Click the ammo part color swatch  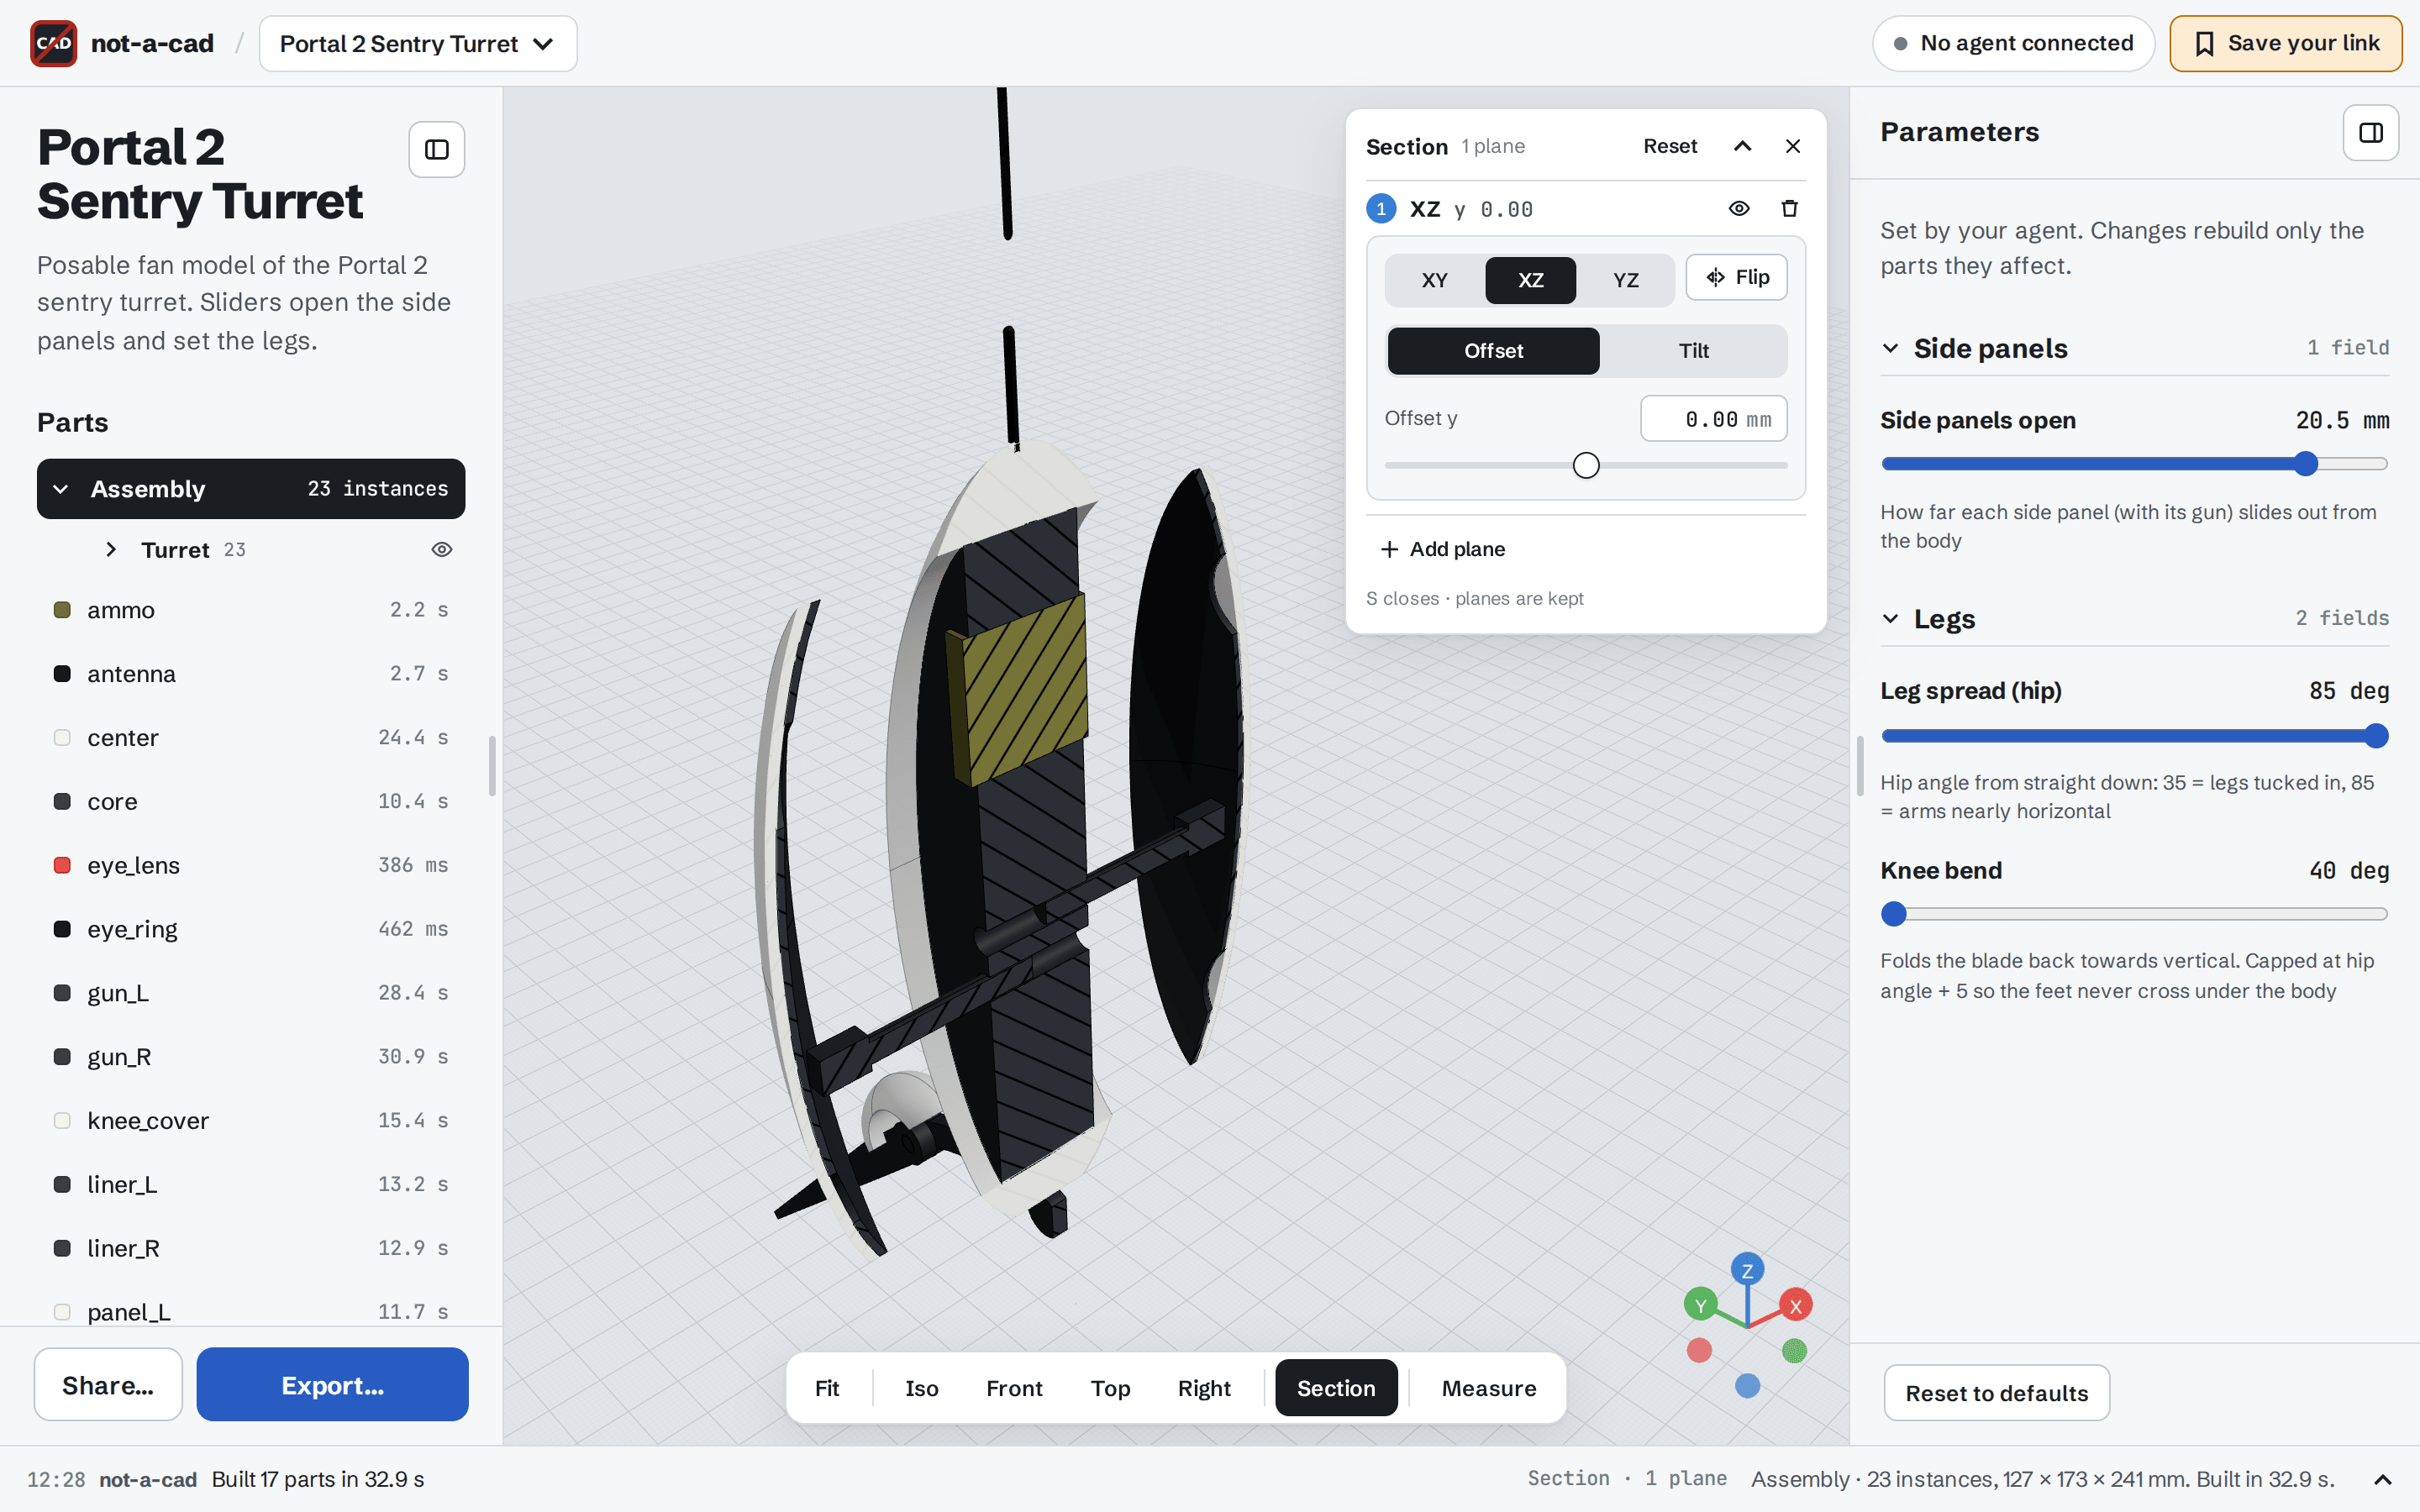click(62, 610)
